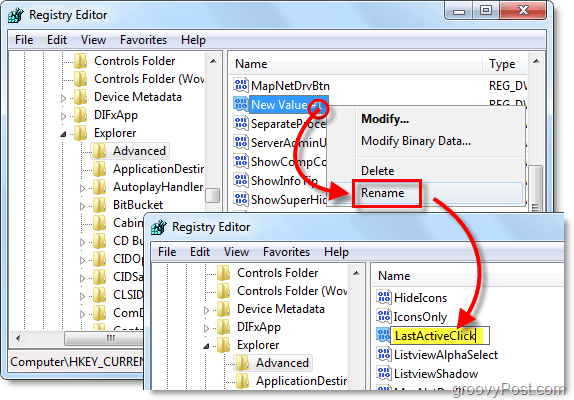This screenshot has width=574, height=400.
Task: Open the View menu in front window
Action: [x=236, y=252]
